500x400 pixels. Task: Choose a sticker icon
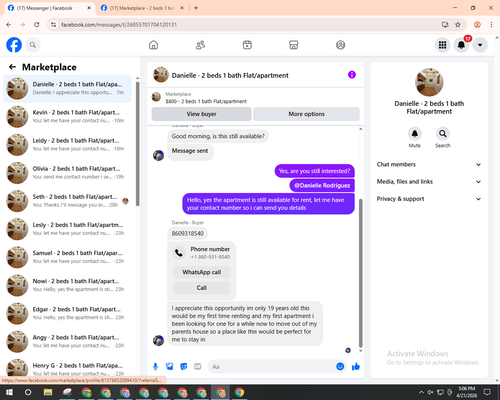click(x=184, y=367)
